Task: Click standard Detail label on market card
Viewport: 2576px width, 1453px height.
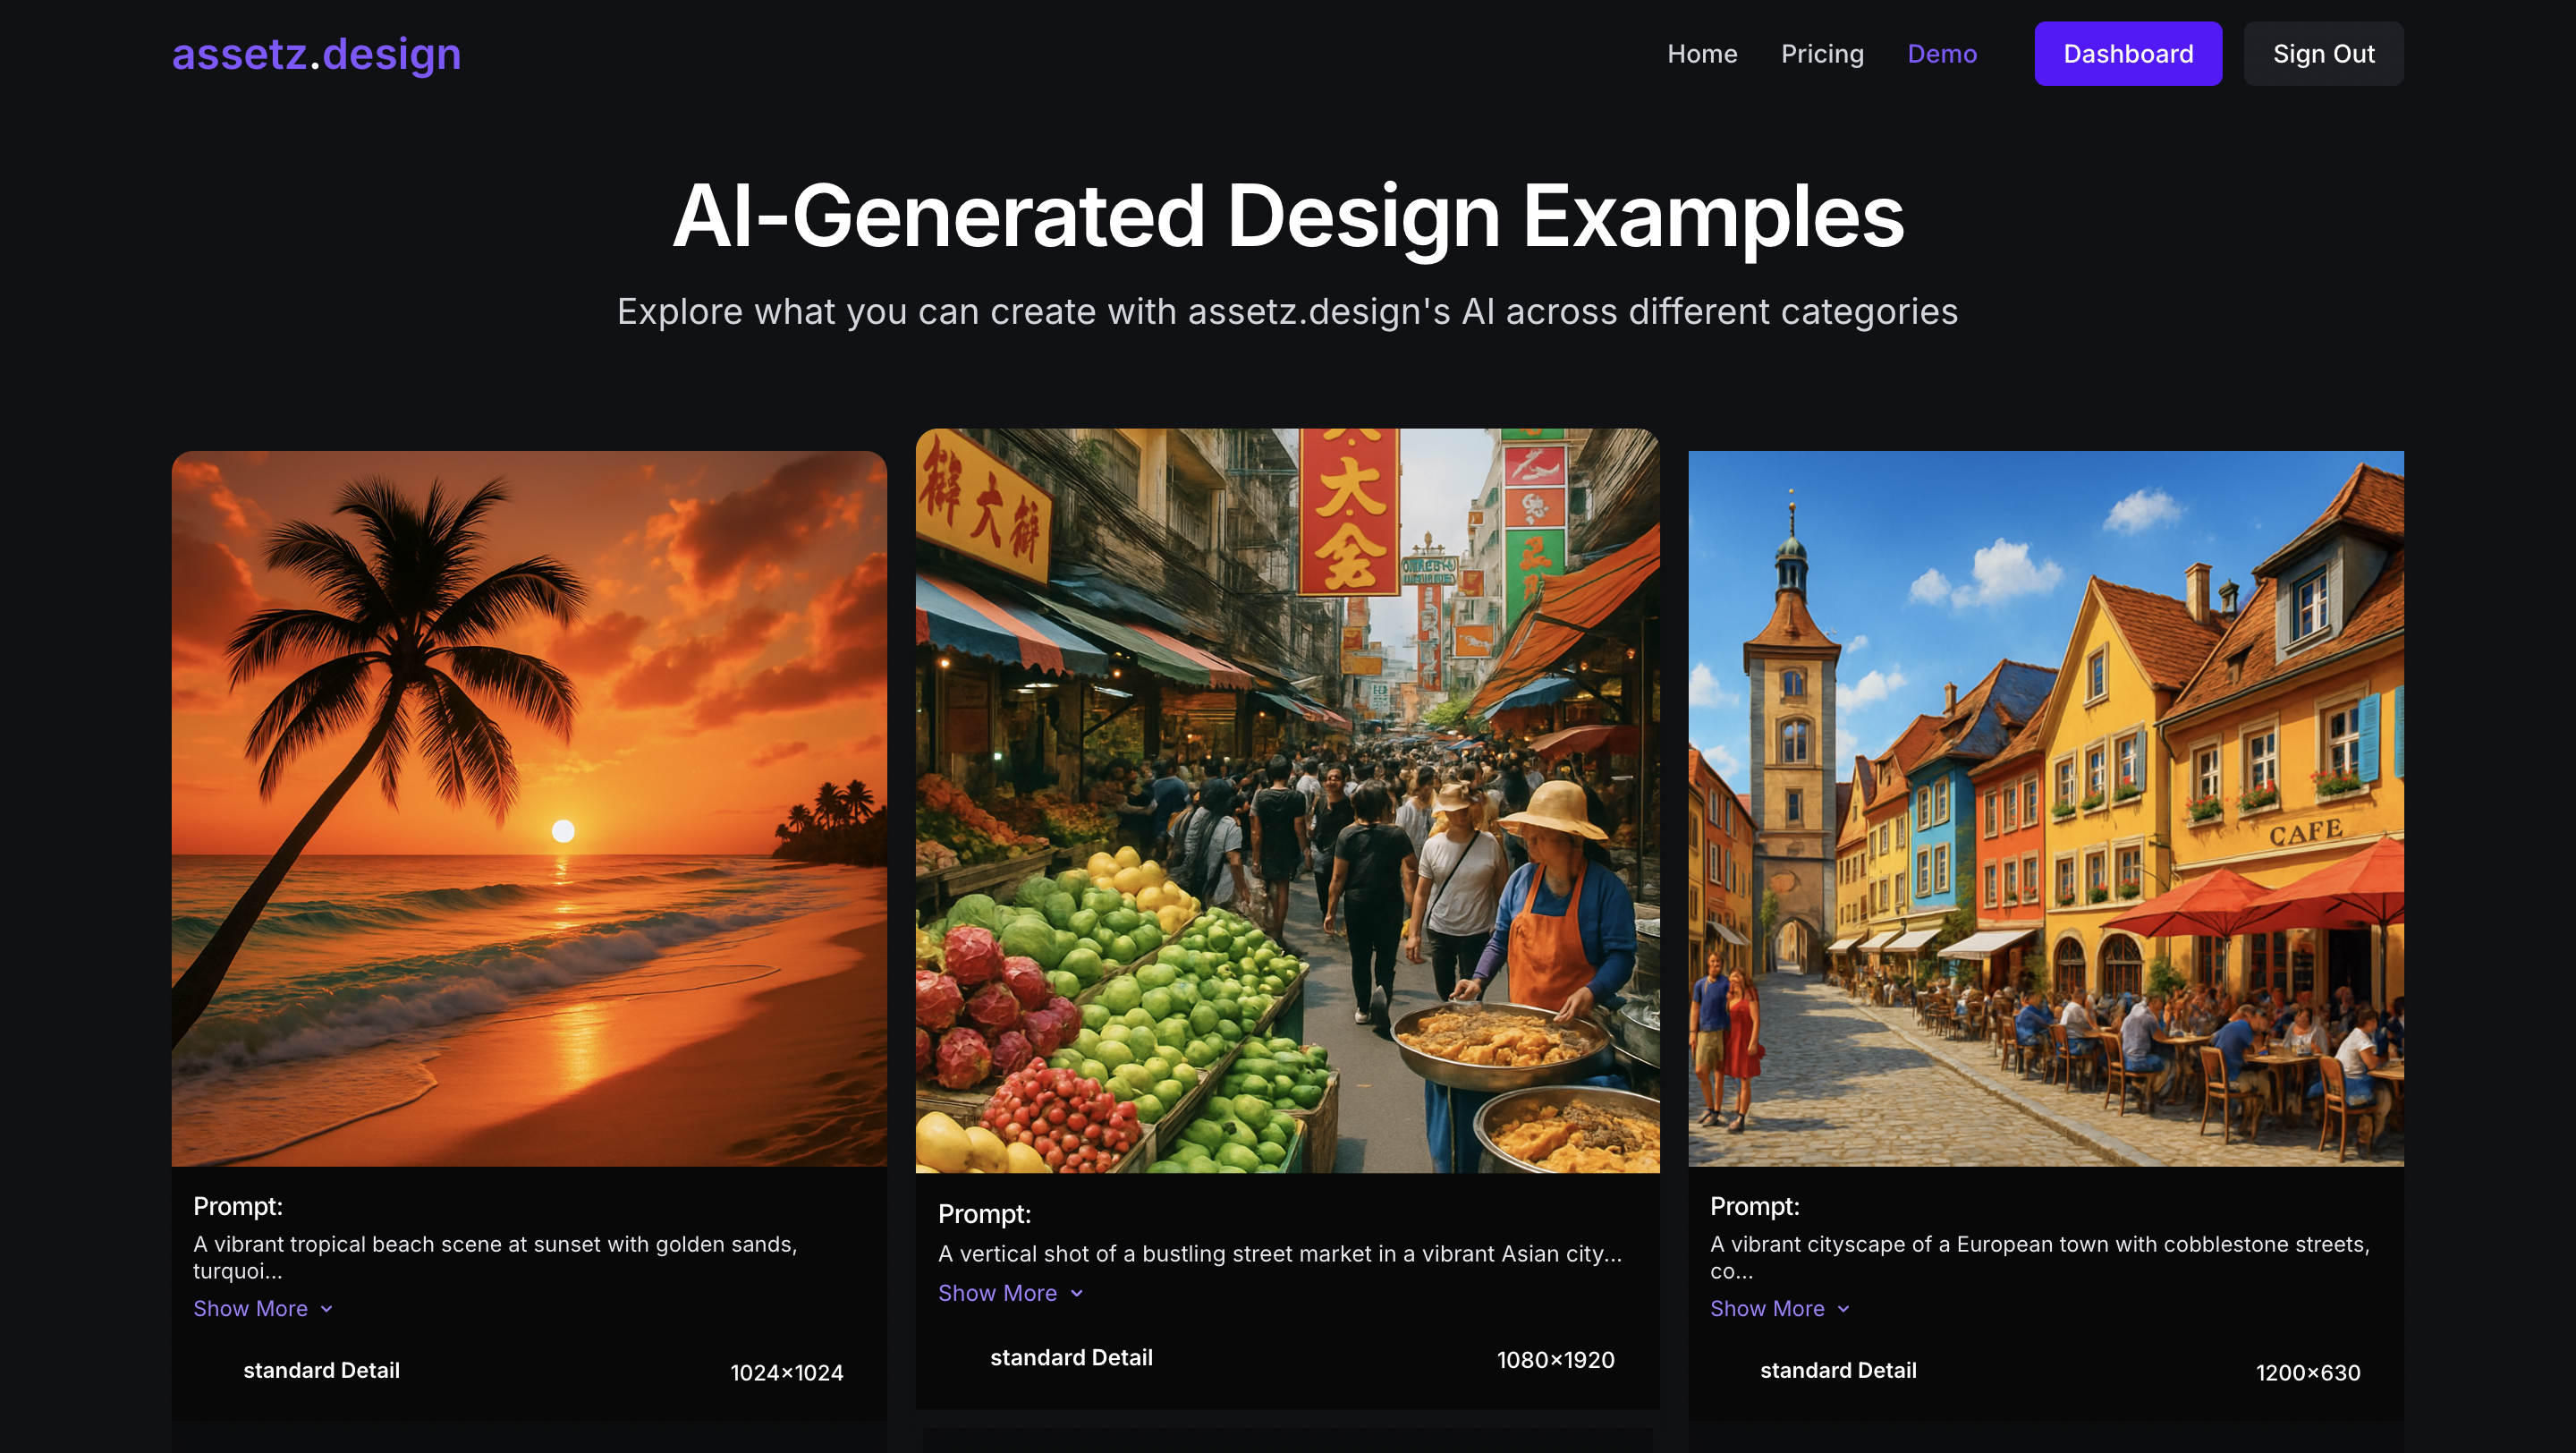Action: [1071, 1357]
